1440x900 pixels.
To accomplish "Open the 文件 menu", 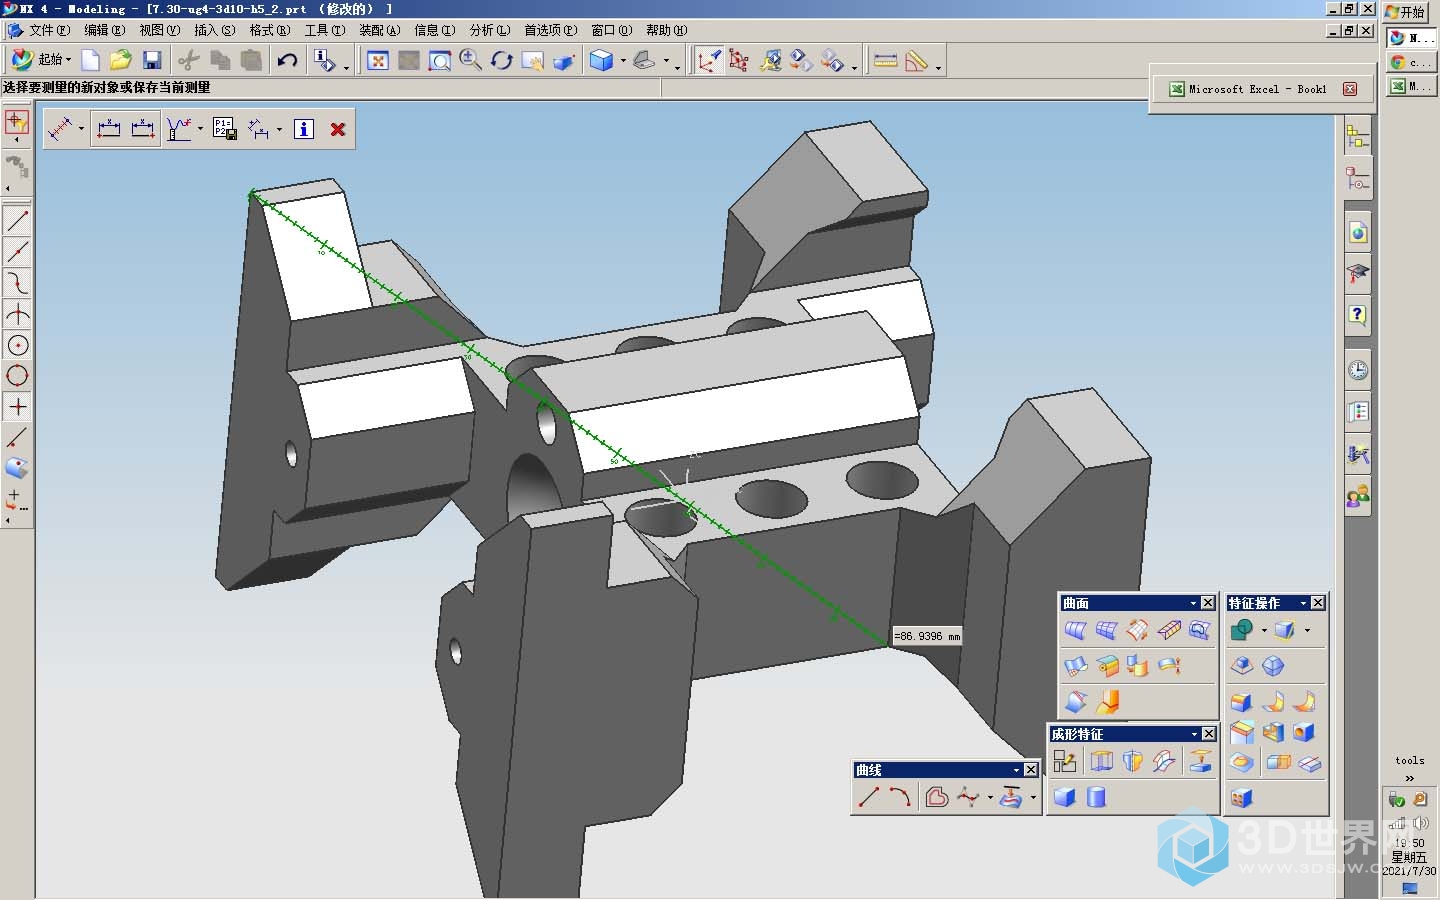I will tap(49, 30).
